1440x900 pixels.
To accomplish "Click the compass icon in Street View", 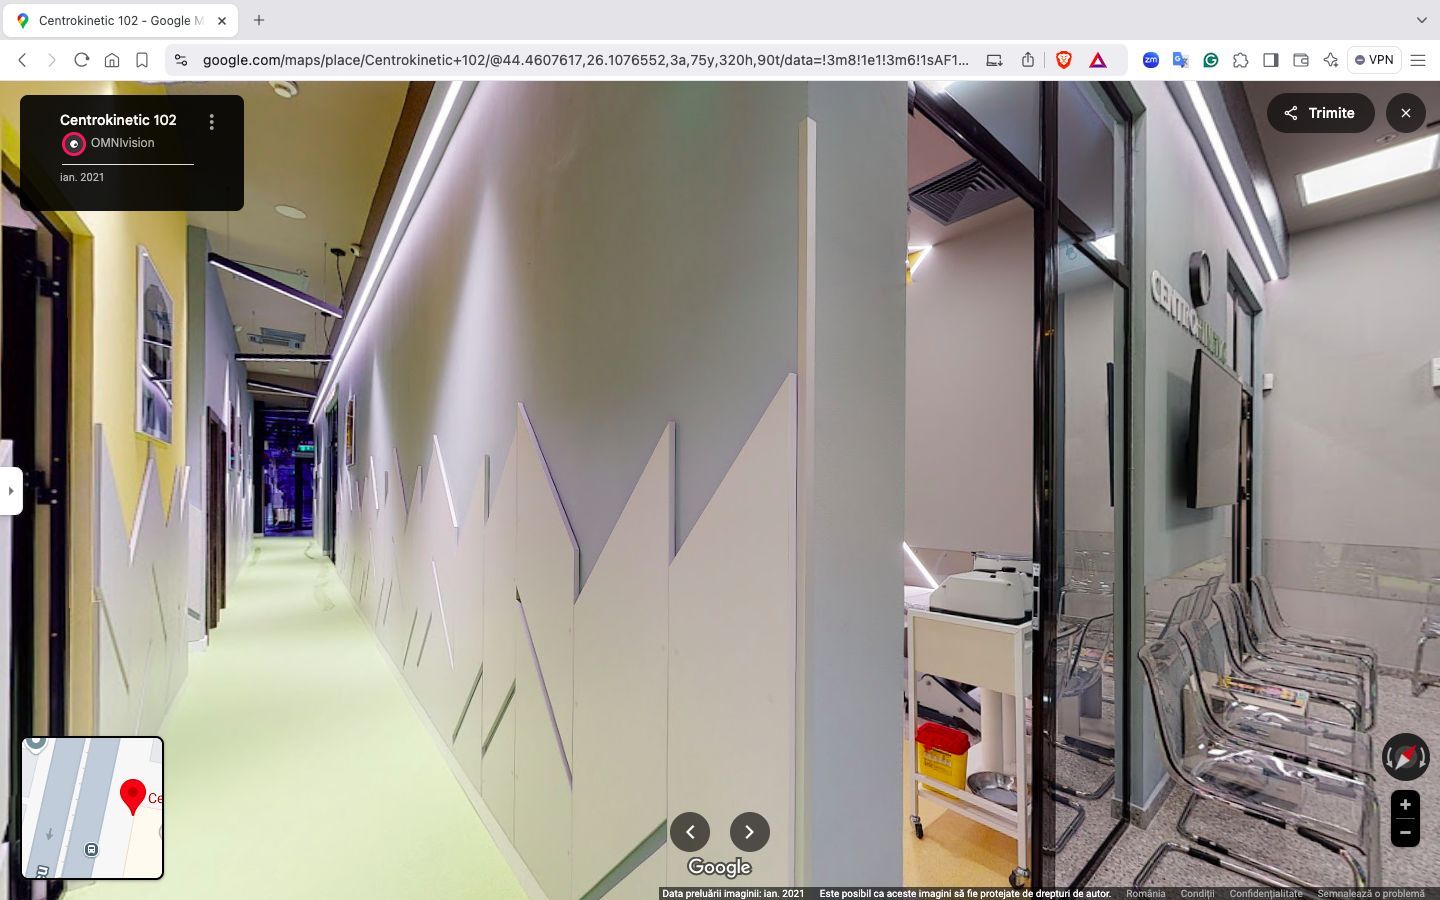I will tap(1405, 757).
